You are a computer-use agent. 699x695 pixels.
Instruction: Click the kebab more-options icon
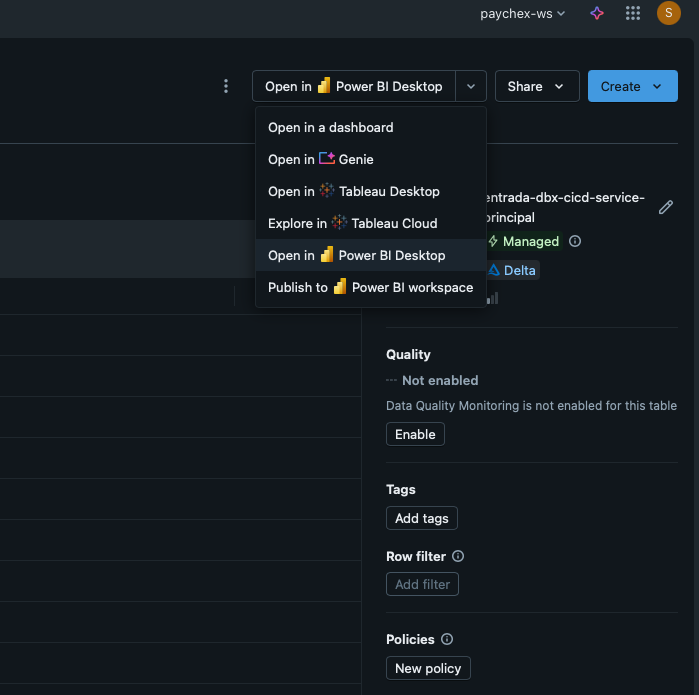[x=226, y=86]
